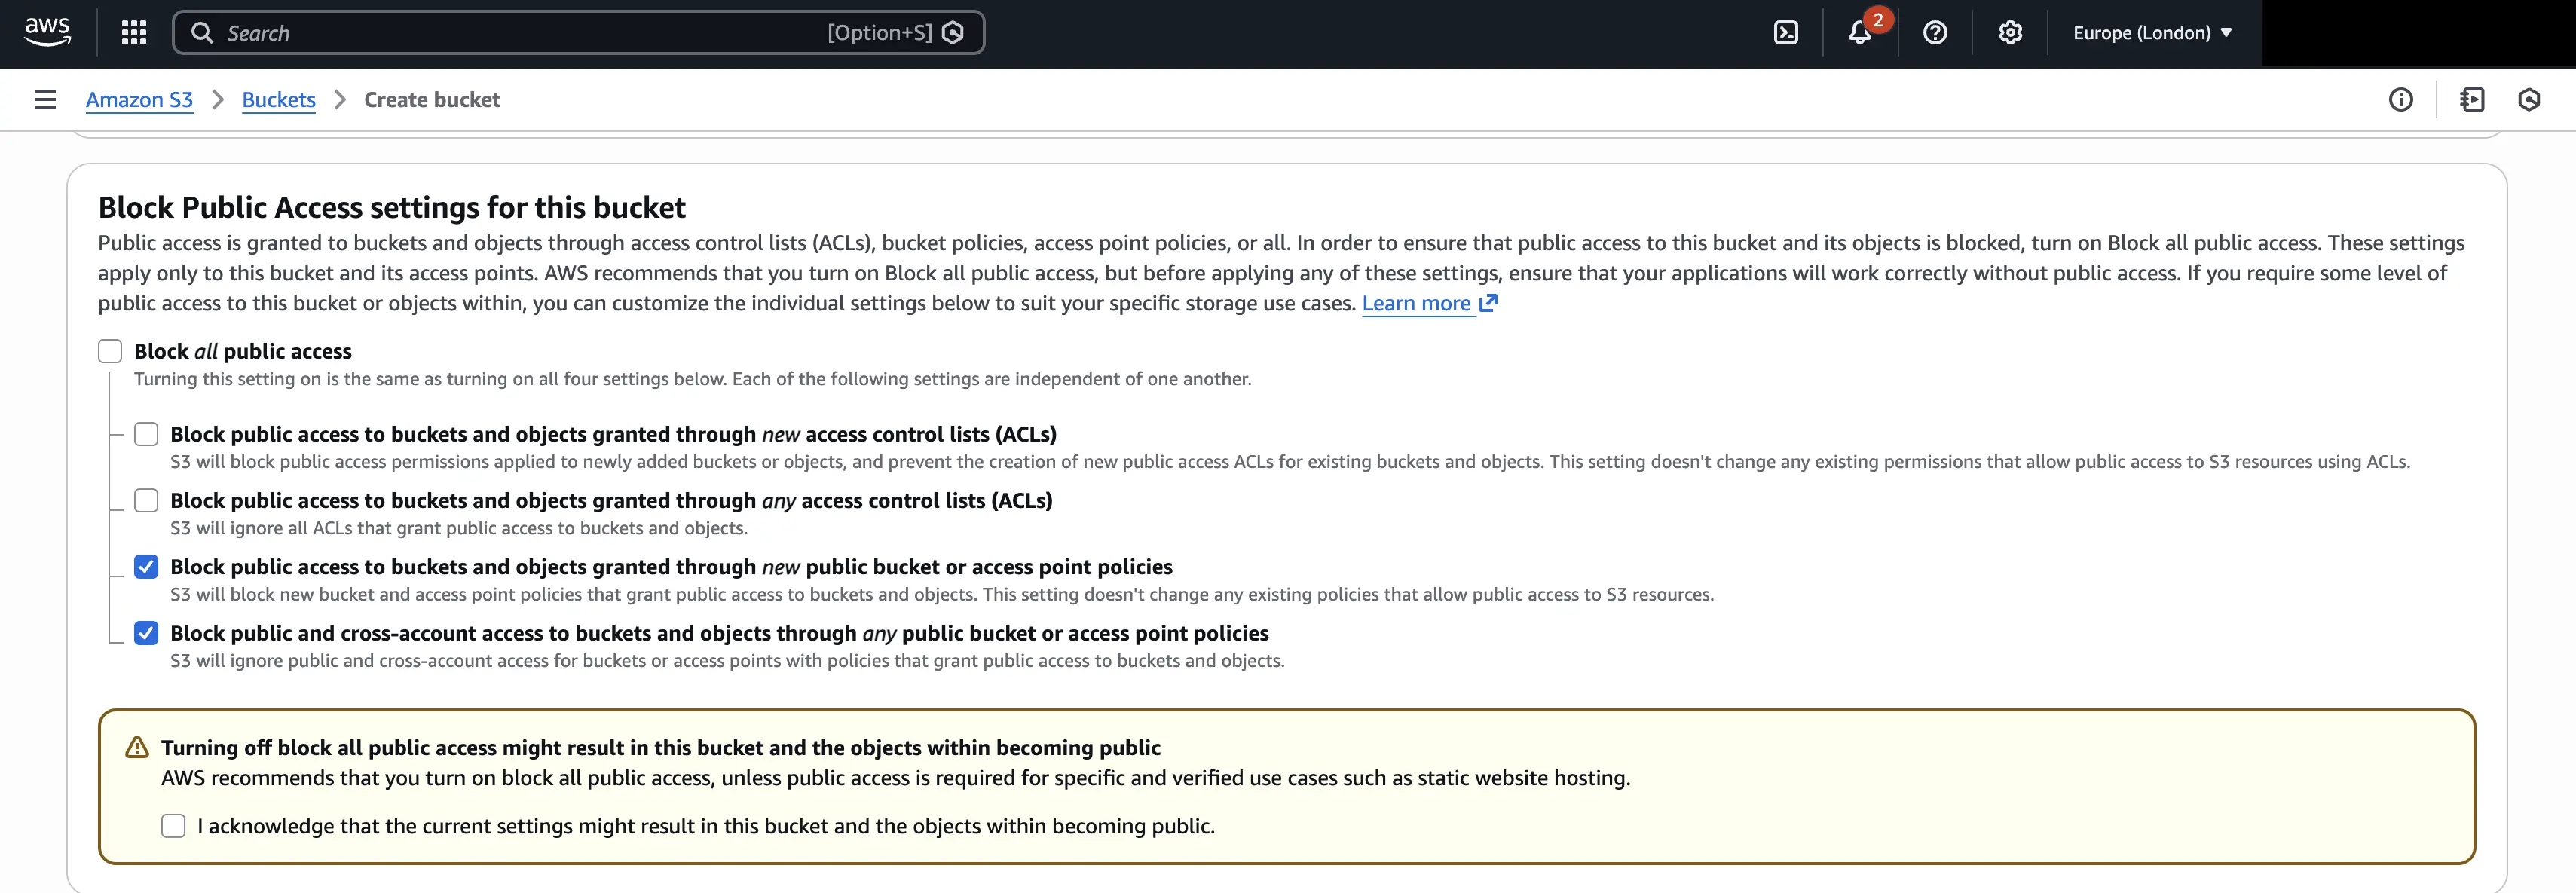Open the tutorials panel icon

pyautogui.click(x=2472, y=99)
